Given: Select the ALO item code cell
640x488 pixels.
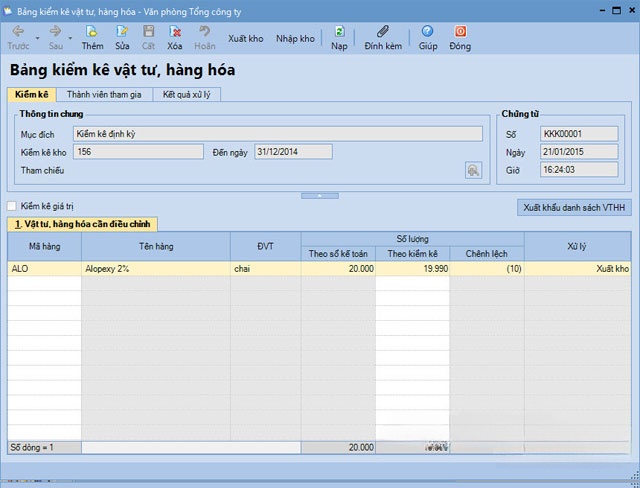Looking at the screenshot, I should pos(44,269).
